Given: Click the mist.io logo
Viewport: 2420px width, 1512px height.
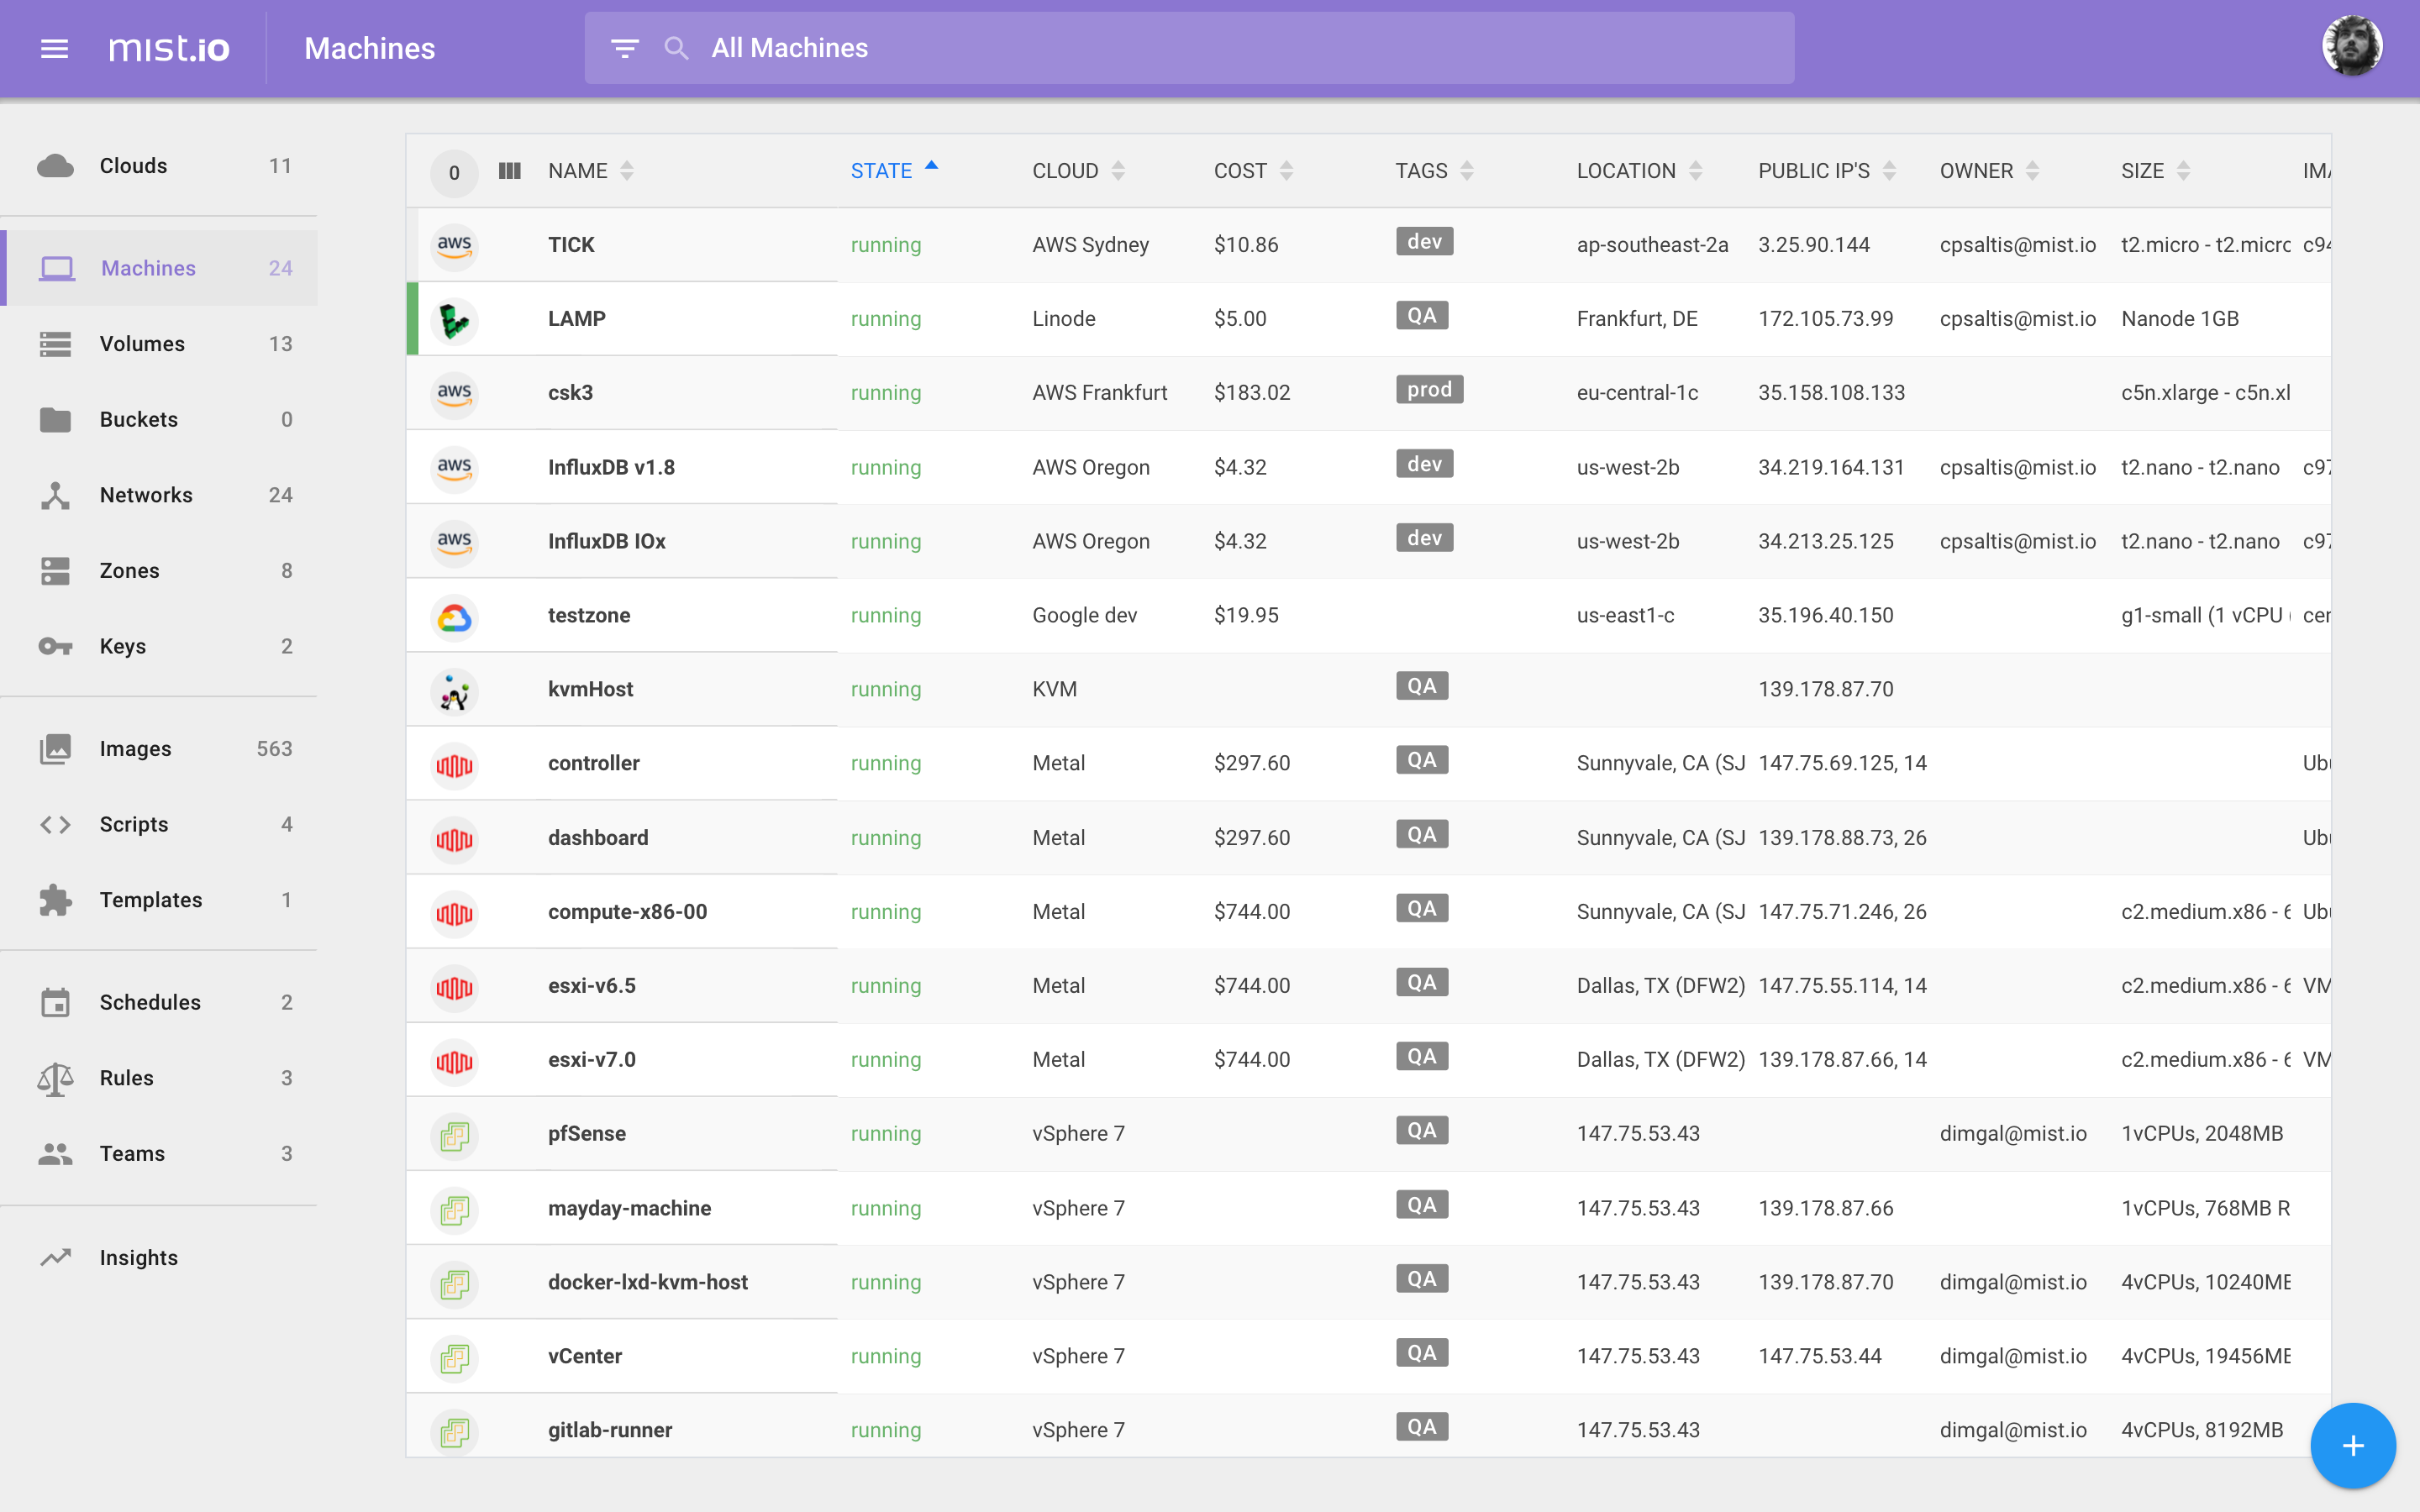Looking at the screenshot, I should [x=169, y=48].
